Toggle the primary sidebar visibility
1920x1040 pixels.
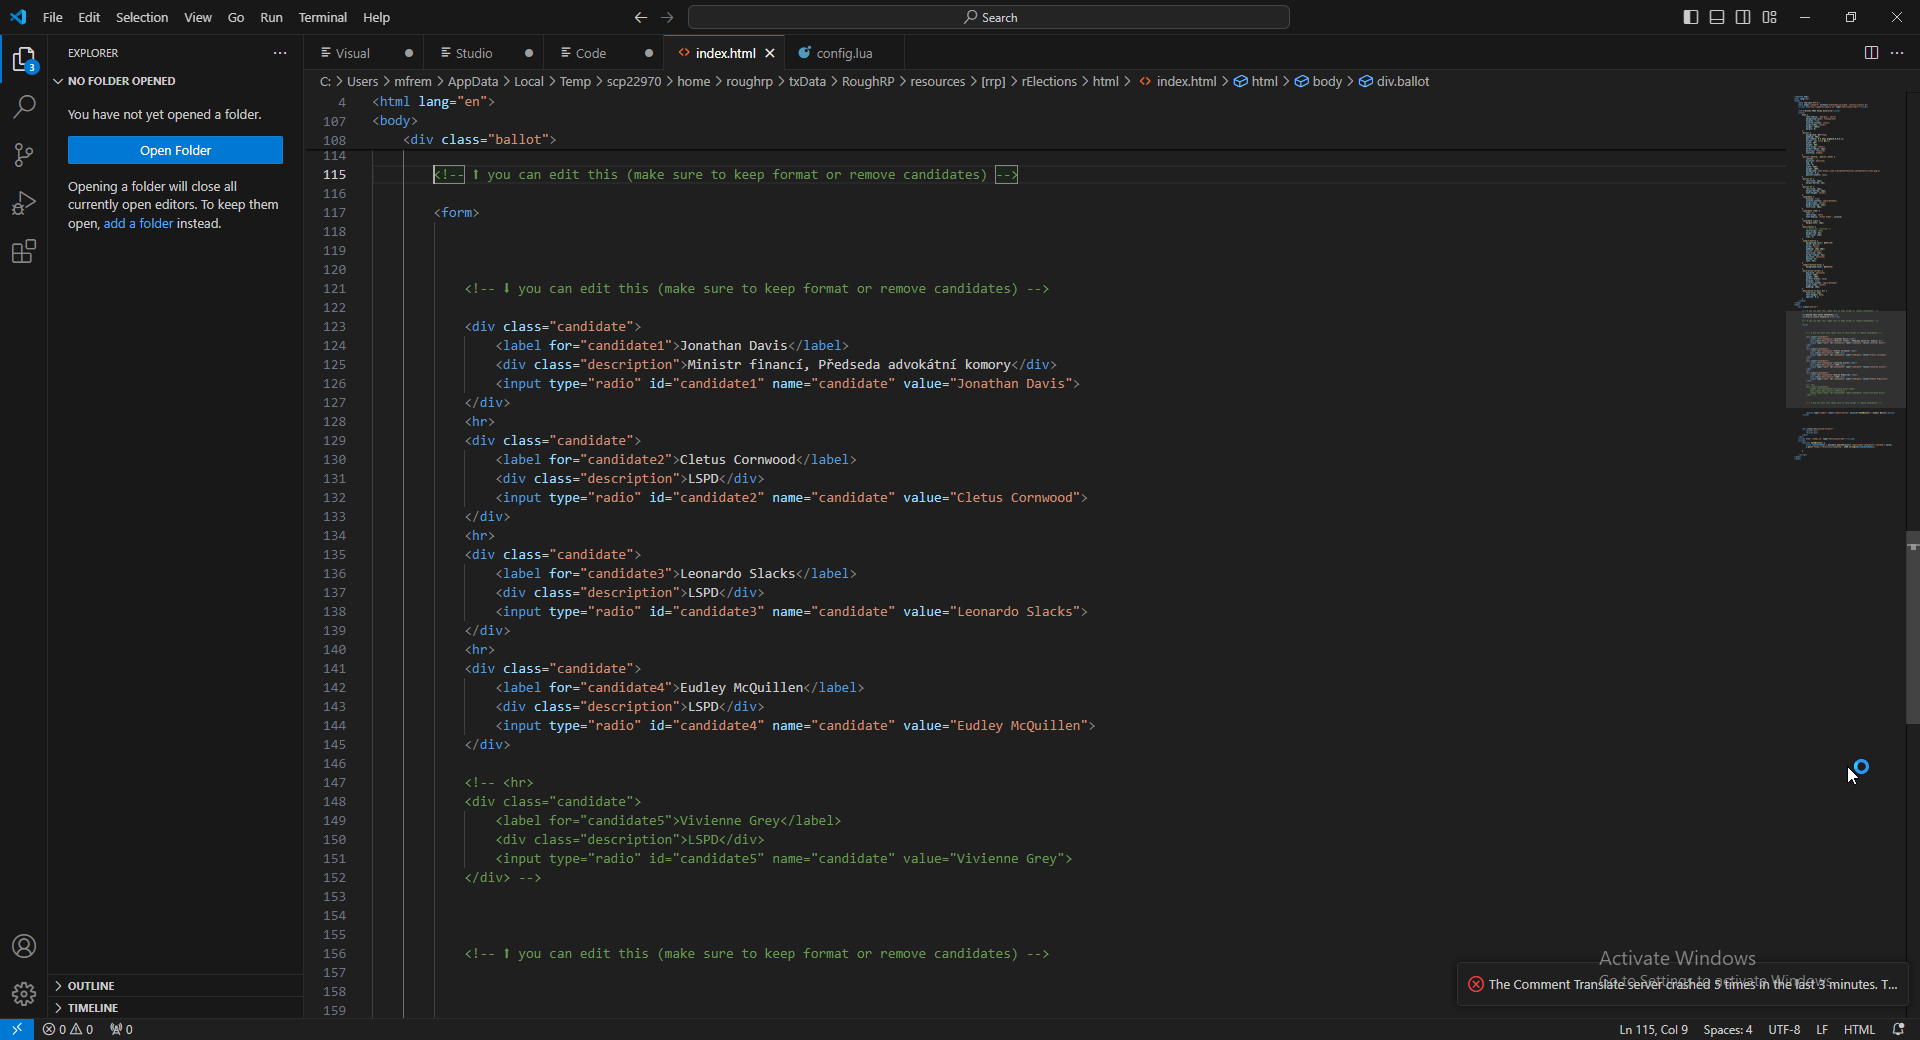coord(1690,17)
